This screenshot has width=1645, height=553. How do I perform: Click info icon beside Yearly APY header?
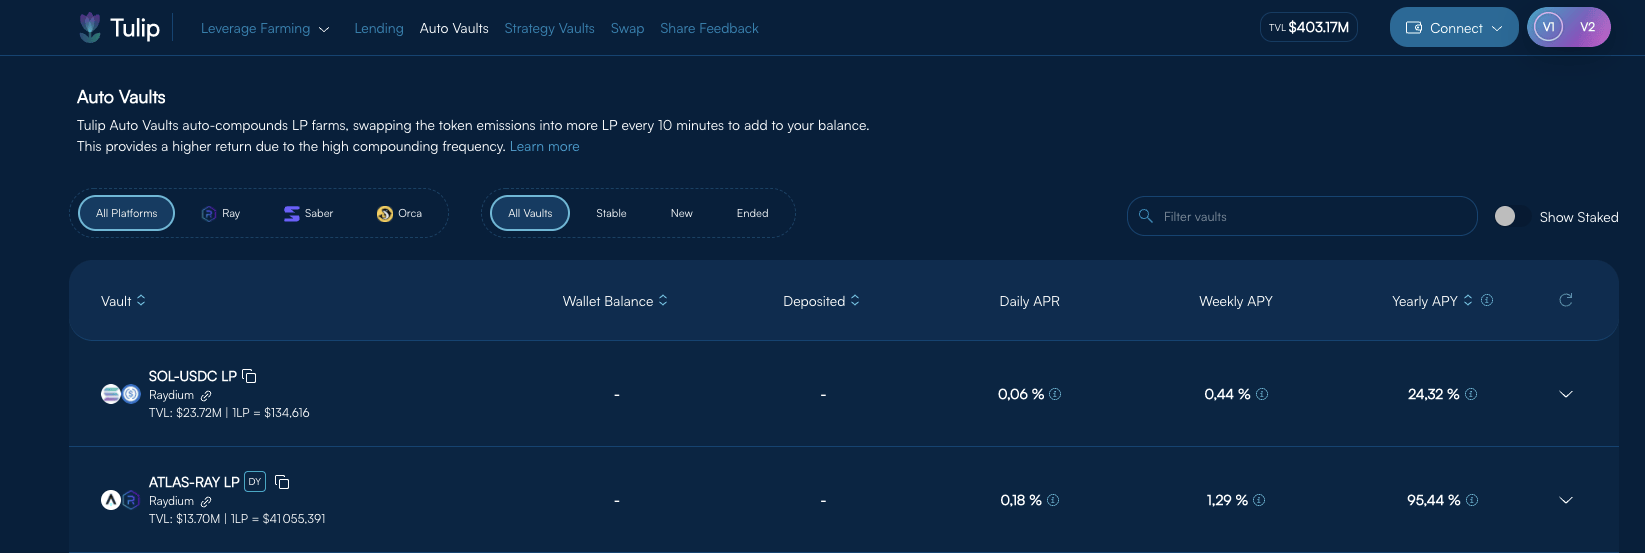(1487, 300)
